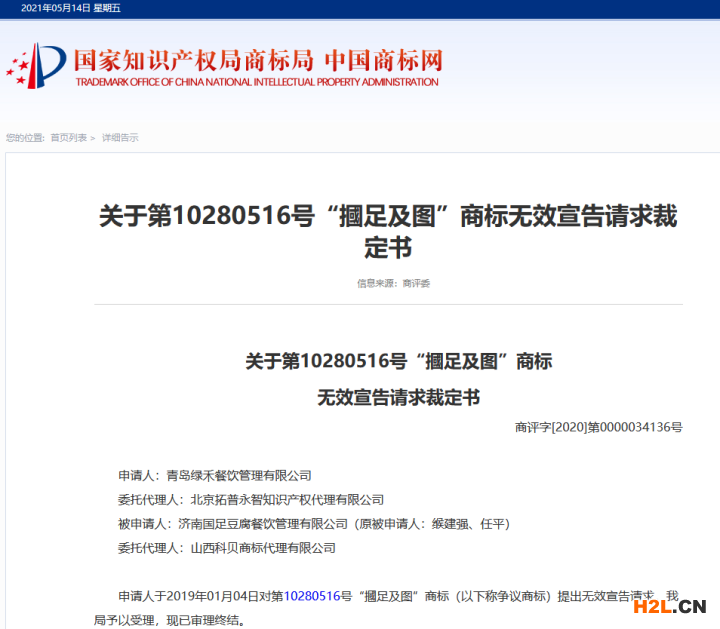This screenshot has width=720, height=629.
Task: Click the H2L.CN watermark logo
Action: coord(669,605)
